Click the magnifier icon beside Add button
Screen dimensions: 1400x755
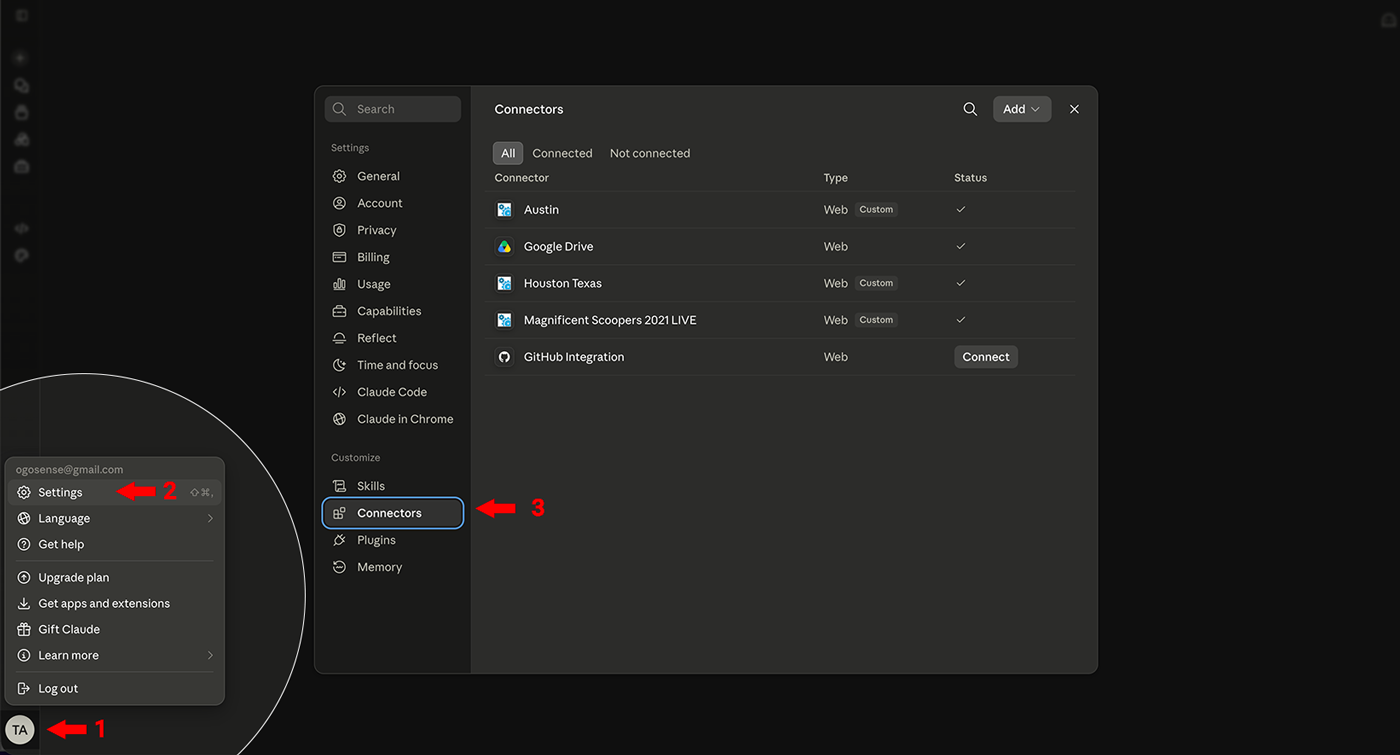[x=970, y=109]
